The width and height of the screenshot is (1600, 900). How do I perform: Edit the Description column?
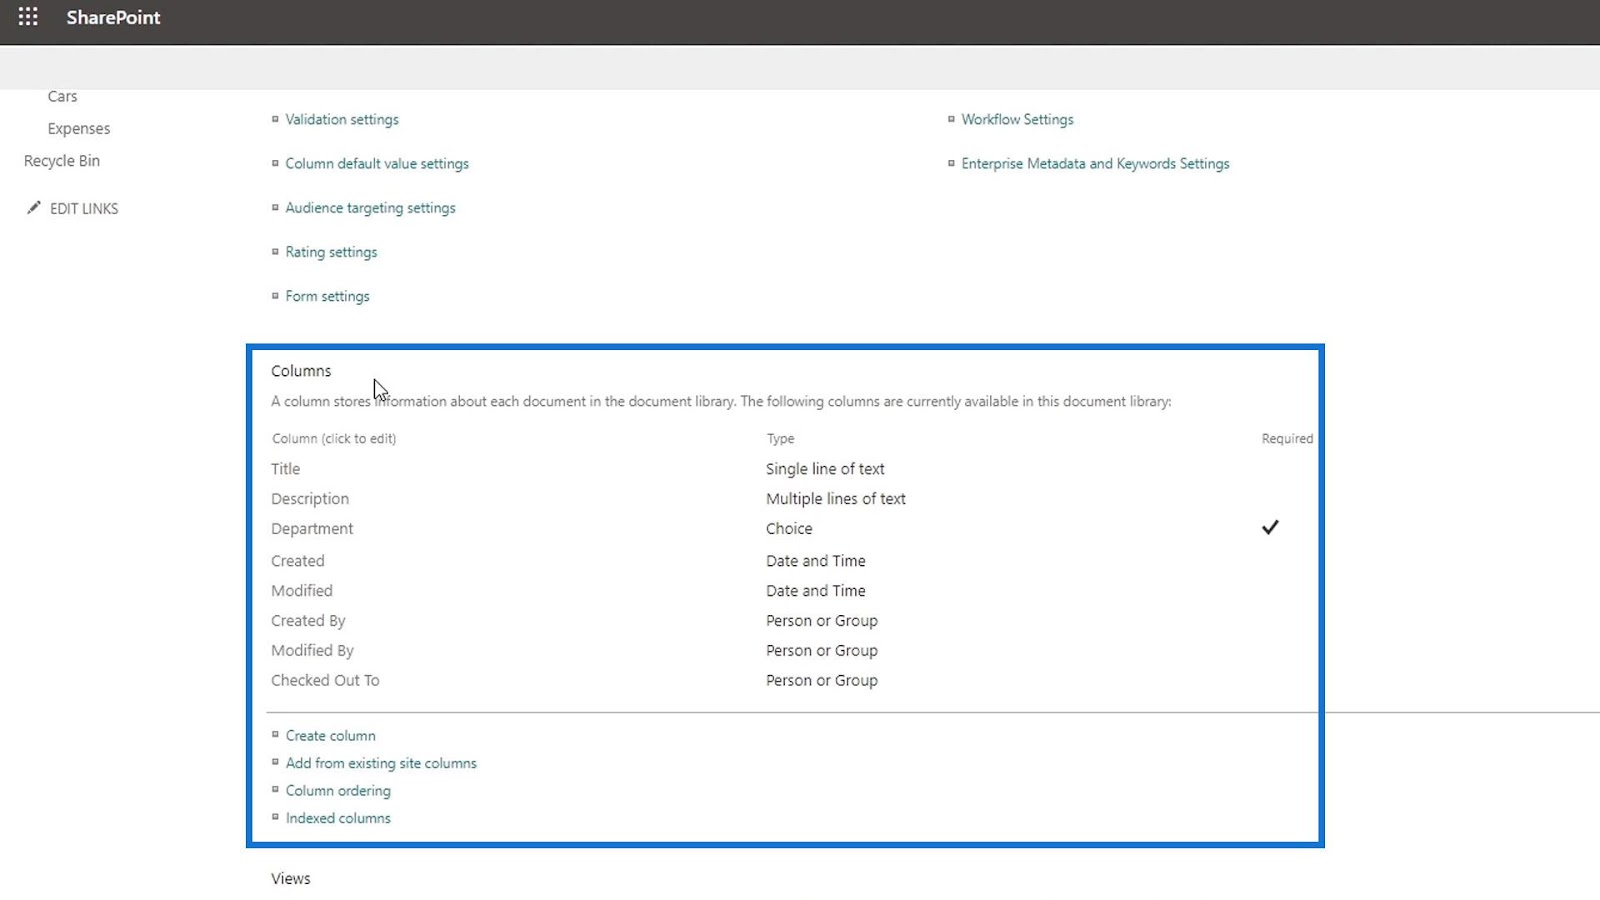(310, 498)
